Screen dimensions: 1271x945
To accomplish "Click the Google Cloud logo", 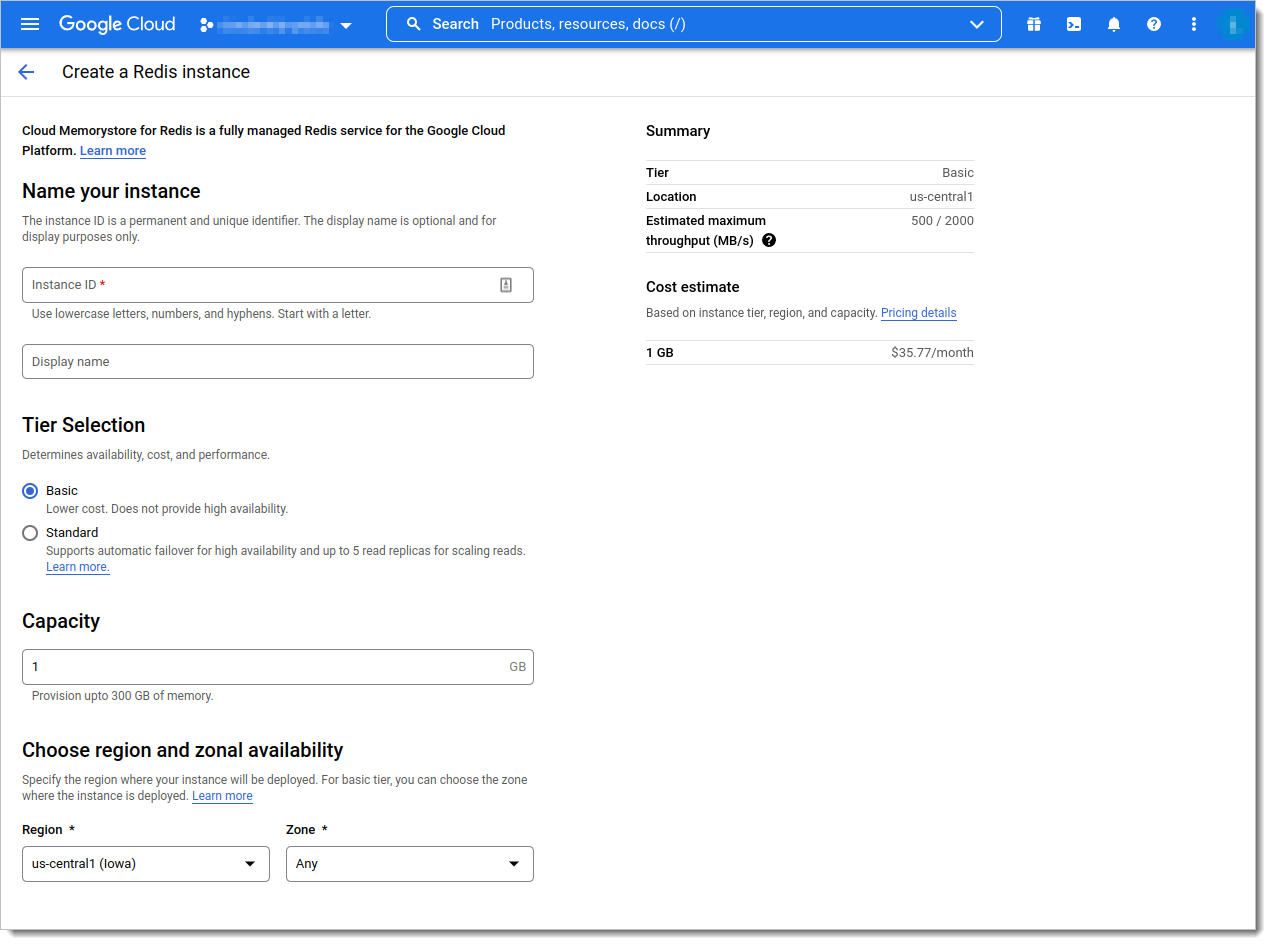I will (117, 24).
